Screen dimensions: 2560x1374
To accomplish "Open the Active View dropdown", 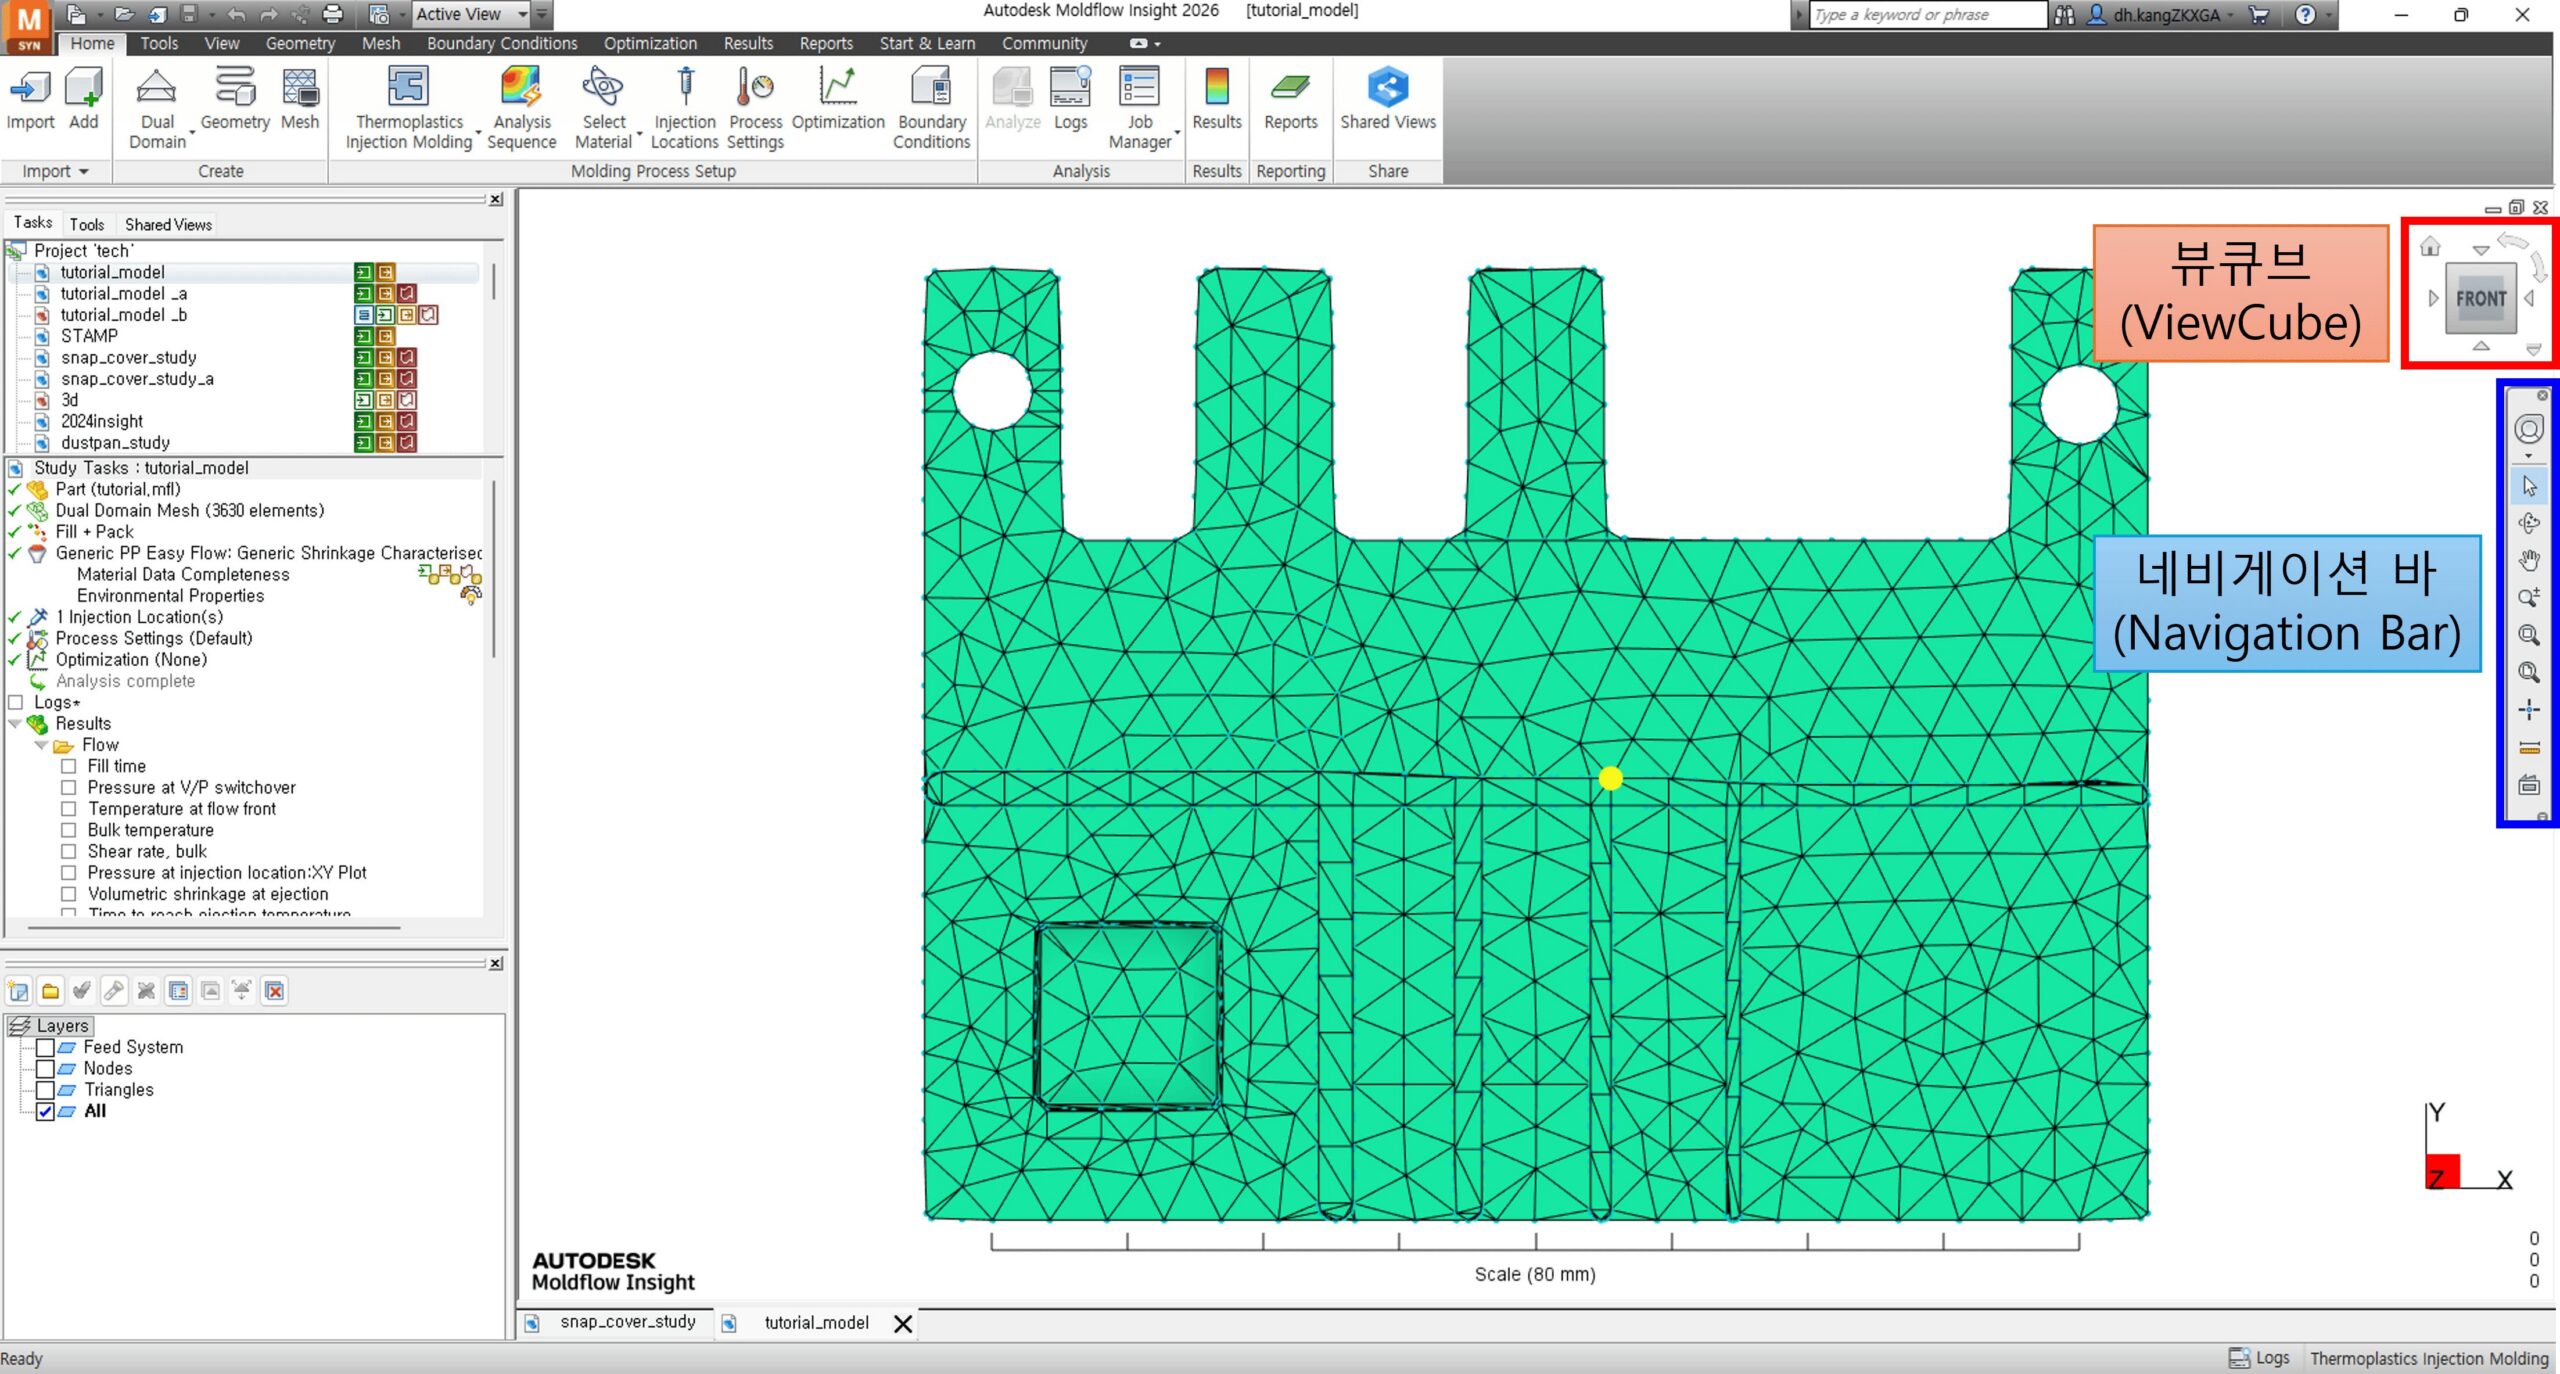I will (x=471, y=14).
